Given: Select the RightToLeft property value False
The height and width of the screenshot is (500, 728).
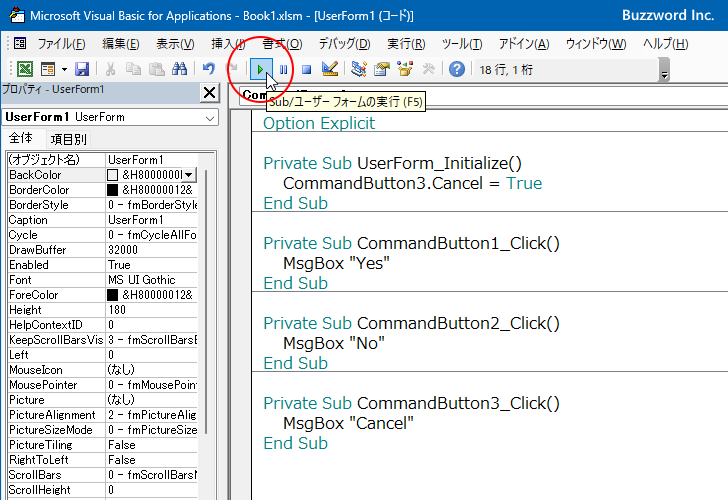Looking at the screenshot, I should pos(152,460).
